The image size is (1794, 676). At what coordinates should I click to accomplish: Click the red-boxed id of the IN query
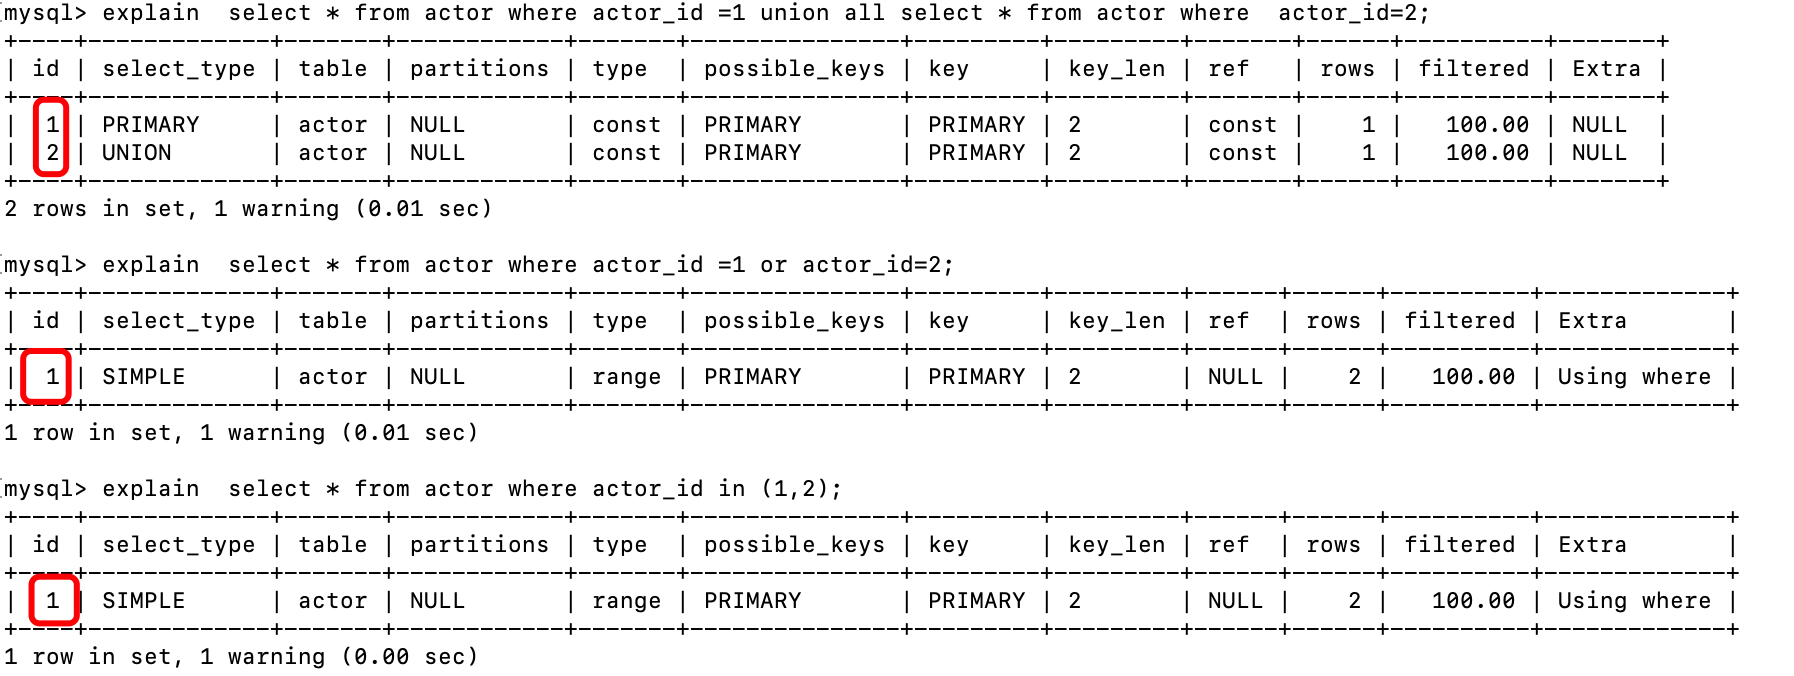point(53,600)
